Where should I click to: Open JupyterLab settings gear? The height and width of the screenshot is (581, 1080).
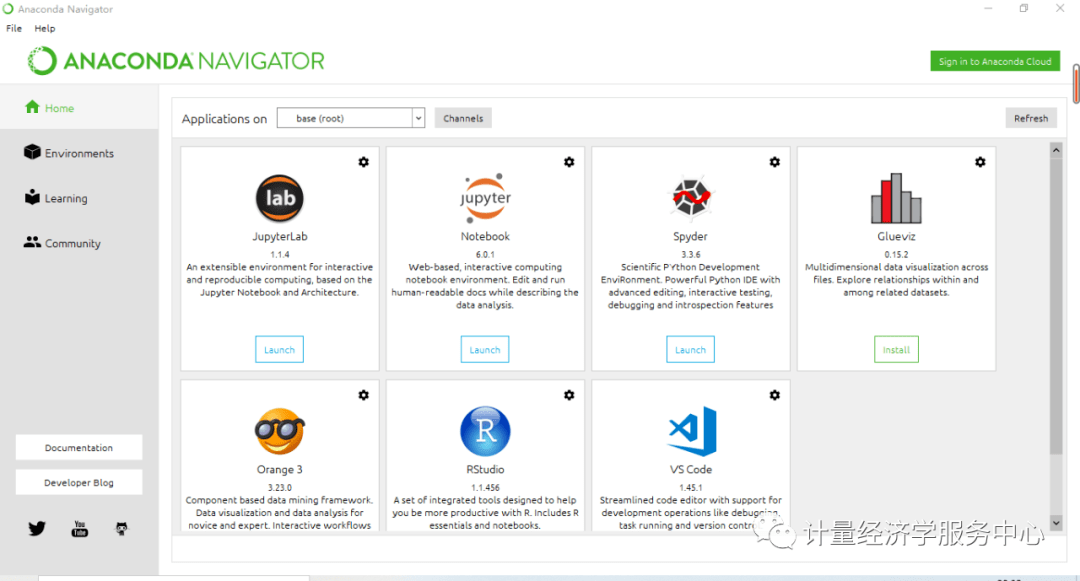pyautogui.click(x=364, y=162)
